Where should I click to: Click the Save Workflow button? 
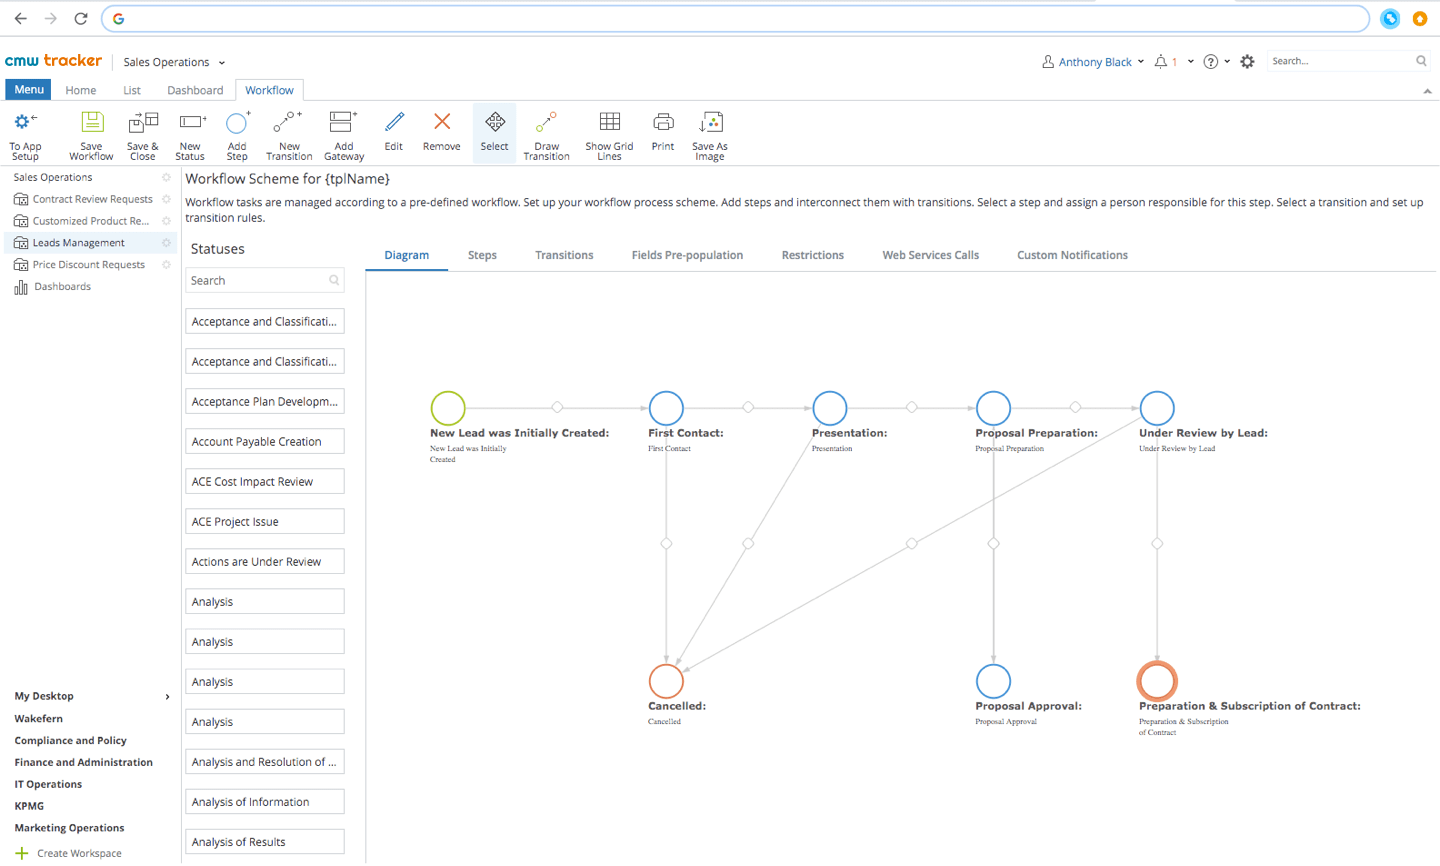[91, 133]
